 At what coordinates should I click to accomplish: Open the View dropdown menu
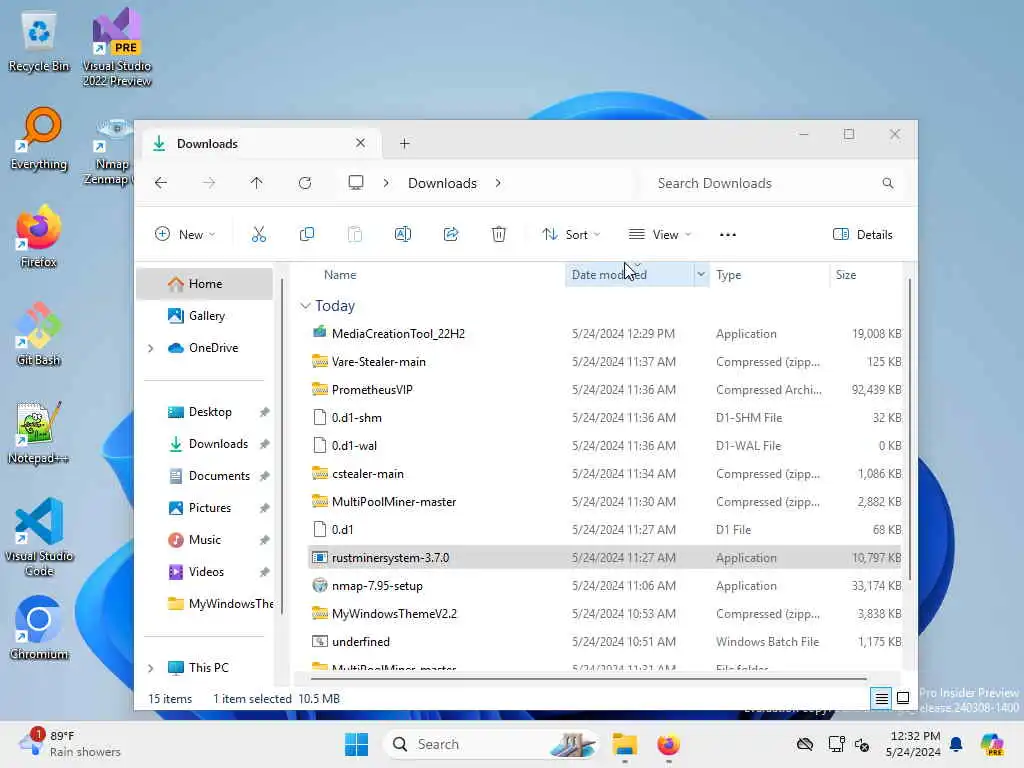pos(660,234)
